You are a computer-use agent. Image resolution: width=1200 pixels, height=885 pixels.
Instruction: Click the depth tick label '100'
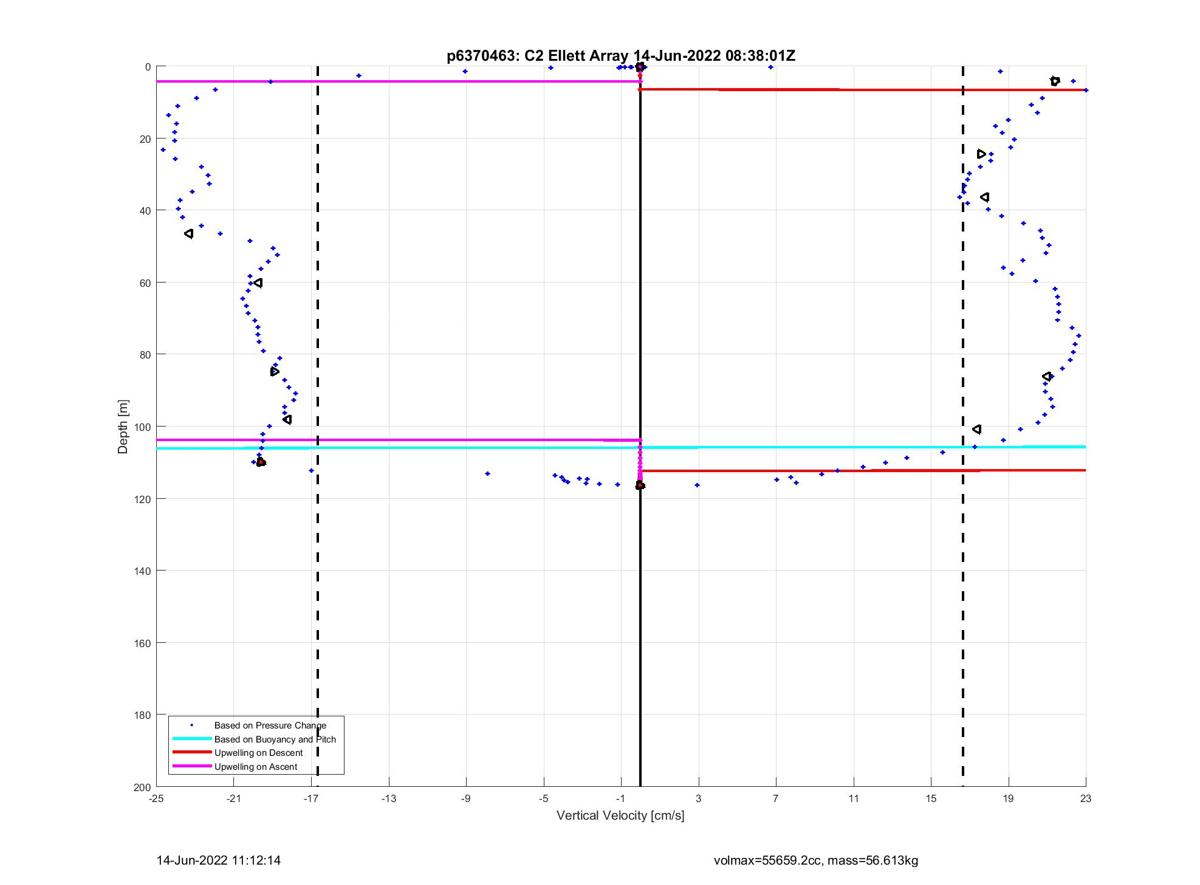pos(142,427)
